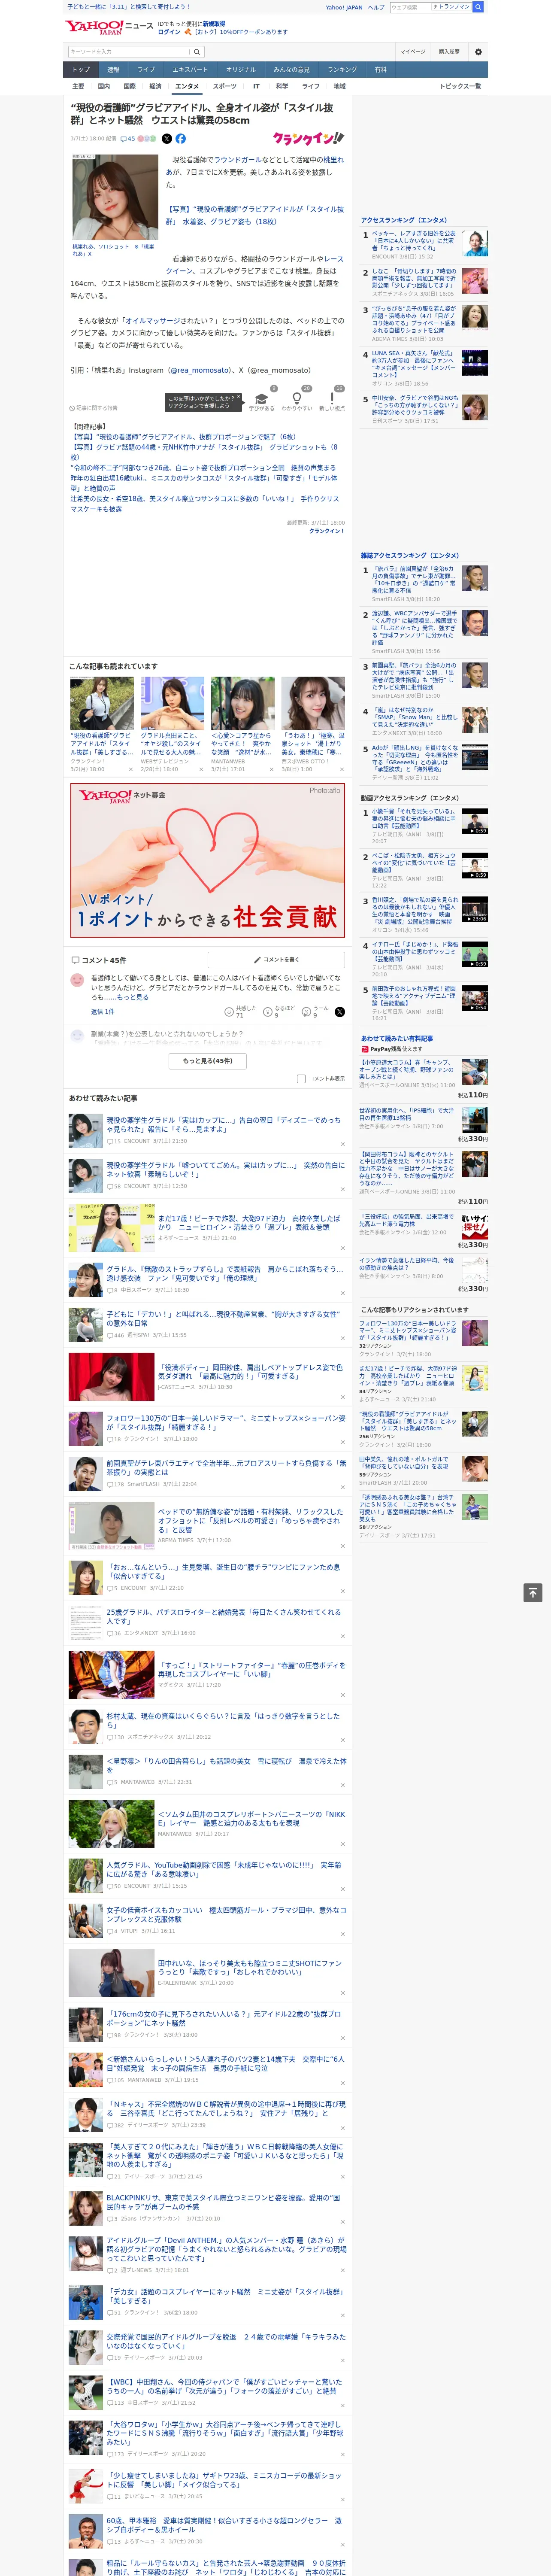Open the みんなの意見 tab

tap(291, 70)
